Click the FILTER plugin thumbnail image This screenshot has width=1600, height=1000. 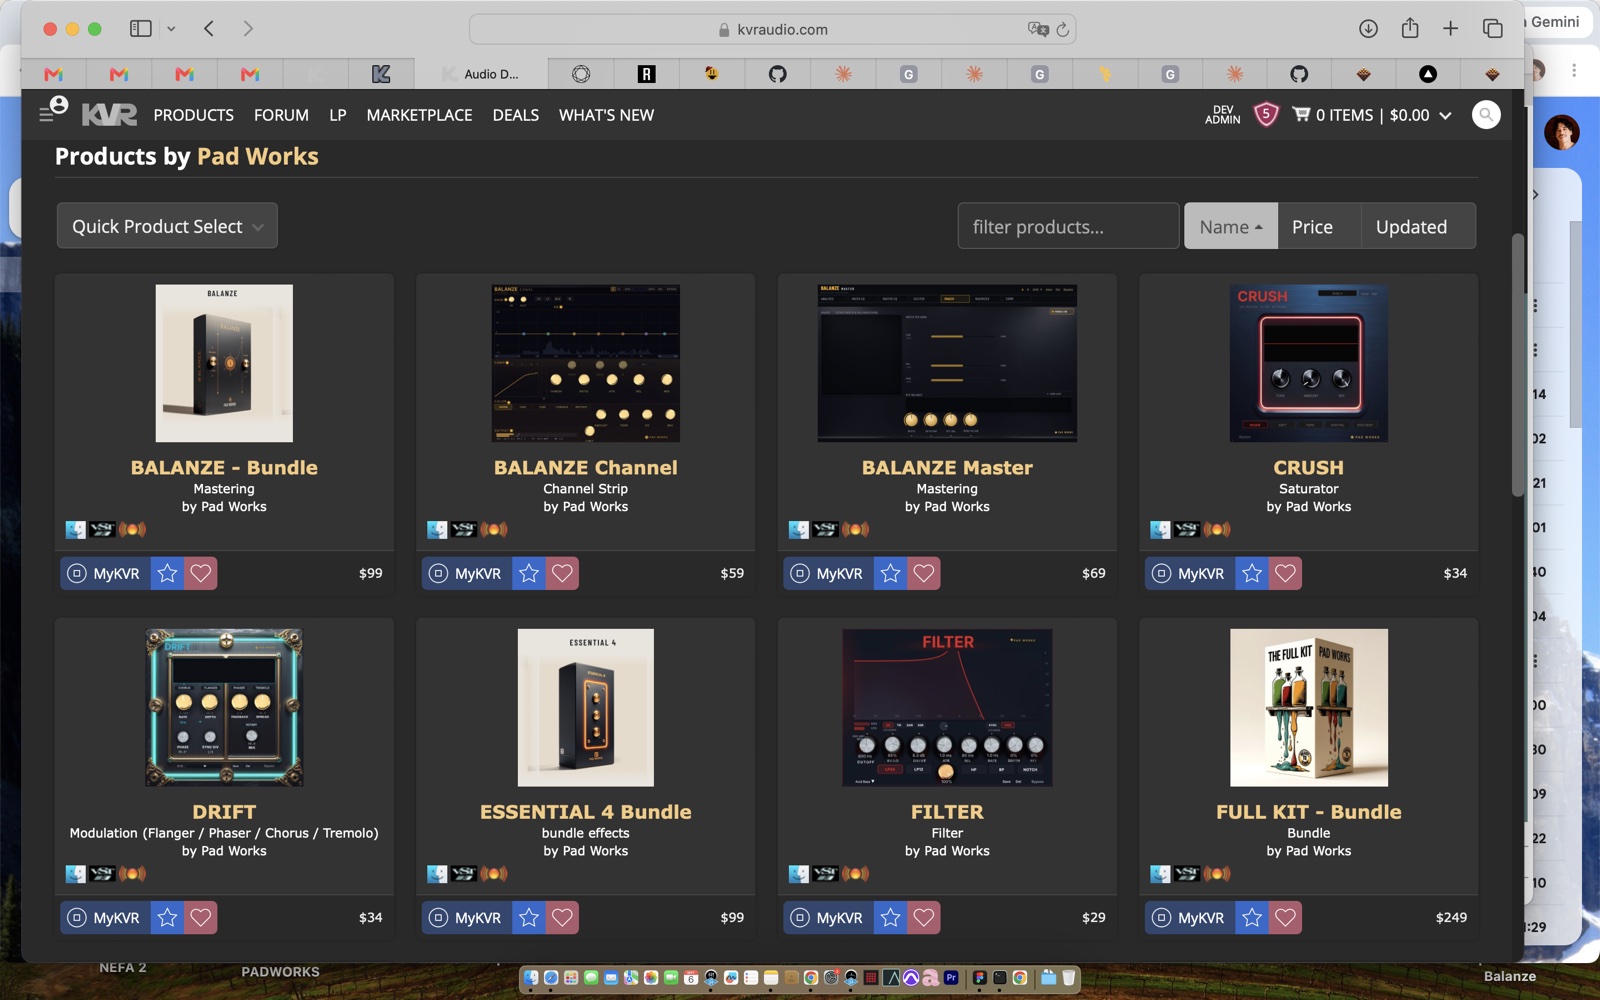coord(947,707)
